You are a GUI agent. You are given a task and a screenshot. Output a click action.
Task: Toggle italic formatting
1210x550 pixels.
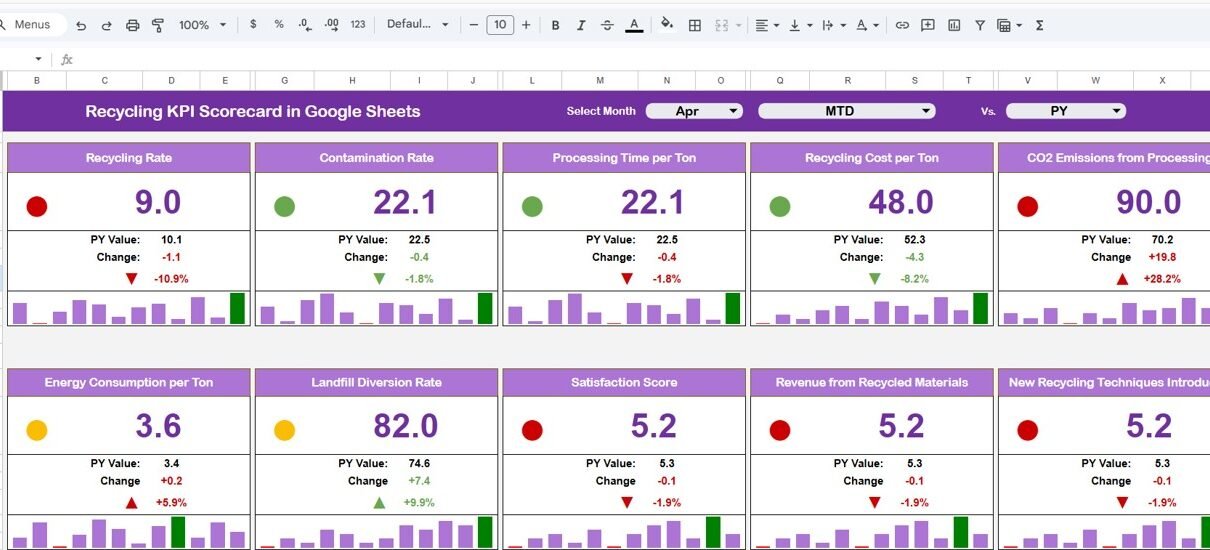pos(581,25)
